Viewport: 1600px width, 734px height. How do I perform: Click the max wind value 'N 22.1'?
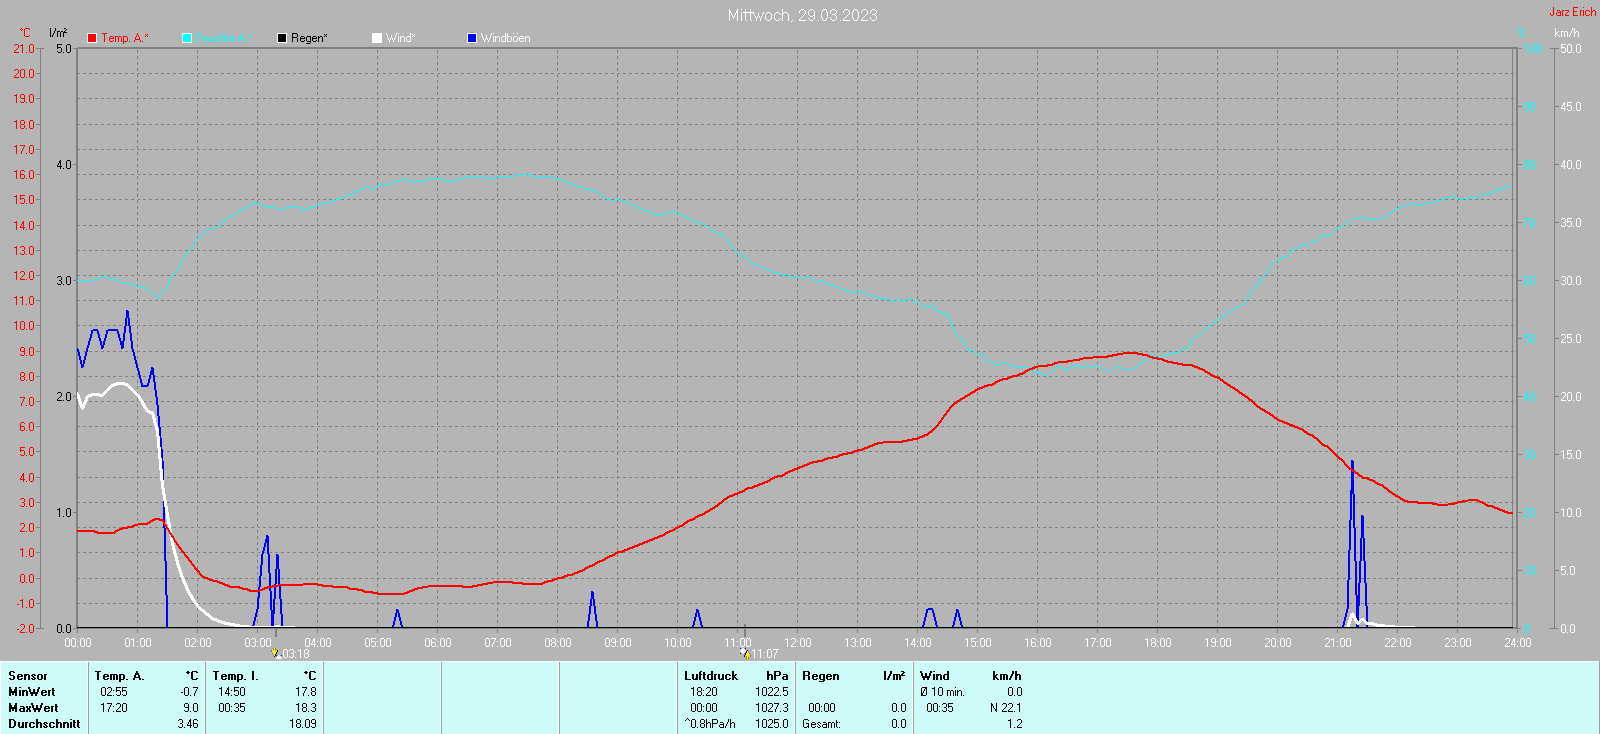(1007, 708)
